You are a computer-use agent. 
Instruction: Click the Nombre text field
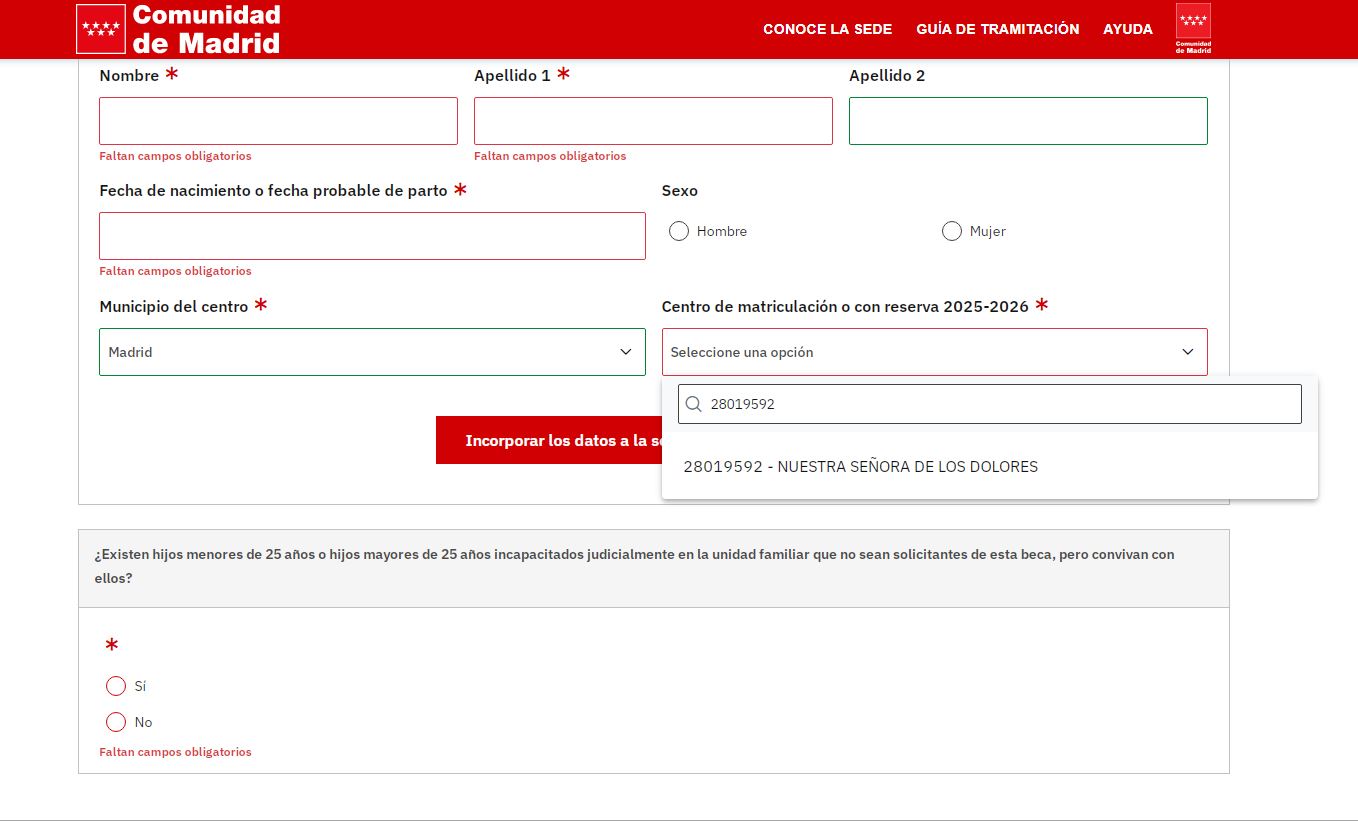[278, 121]
